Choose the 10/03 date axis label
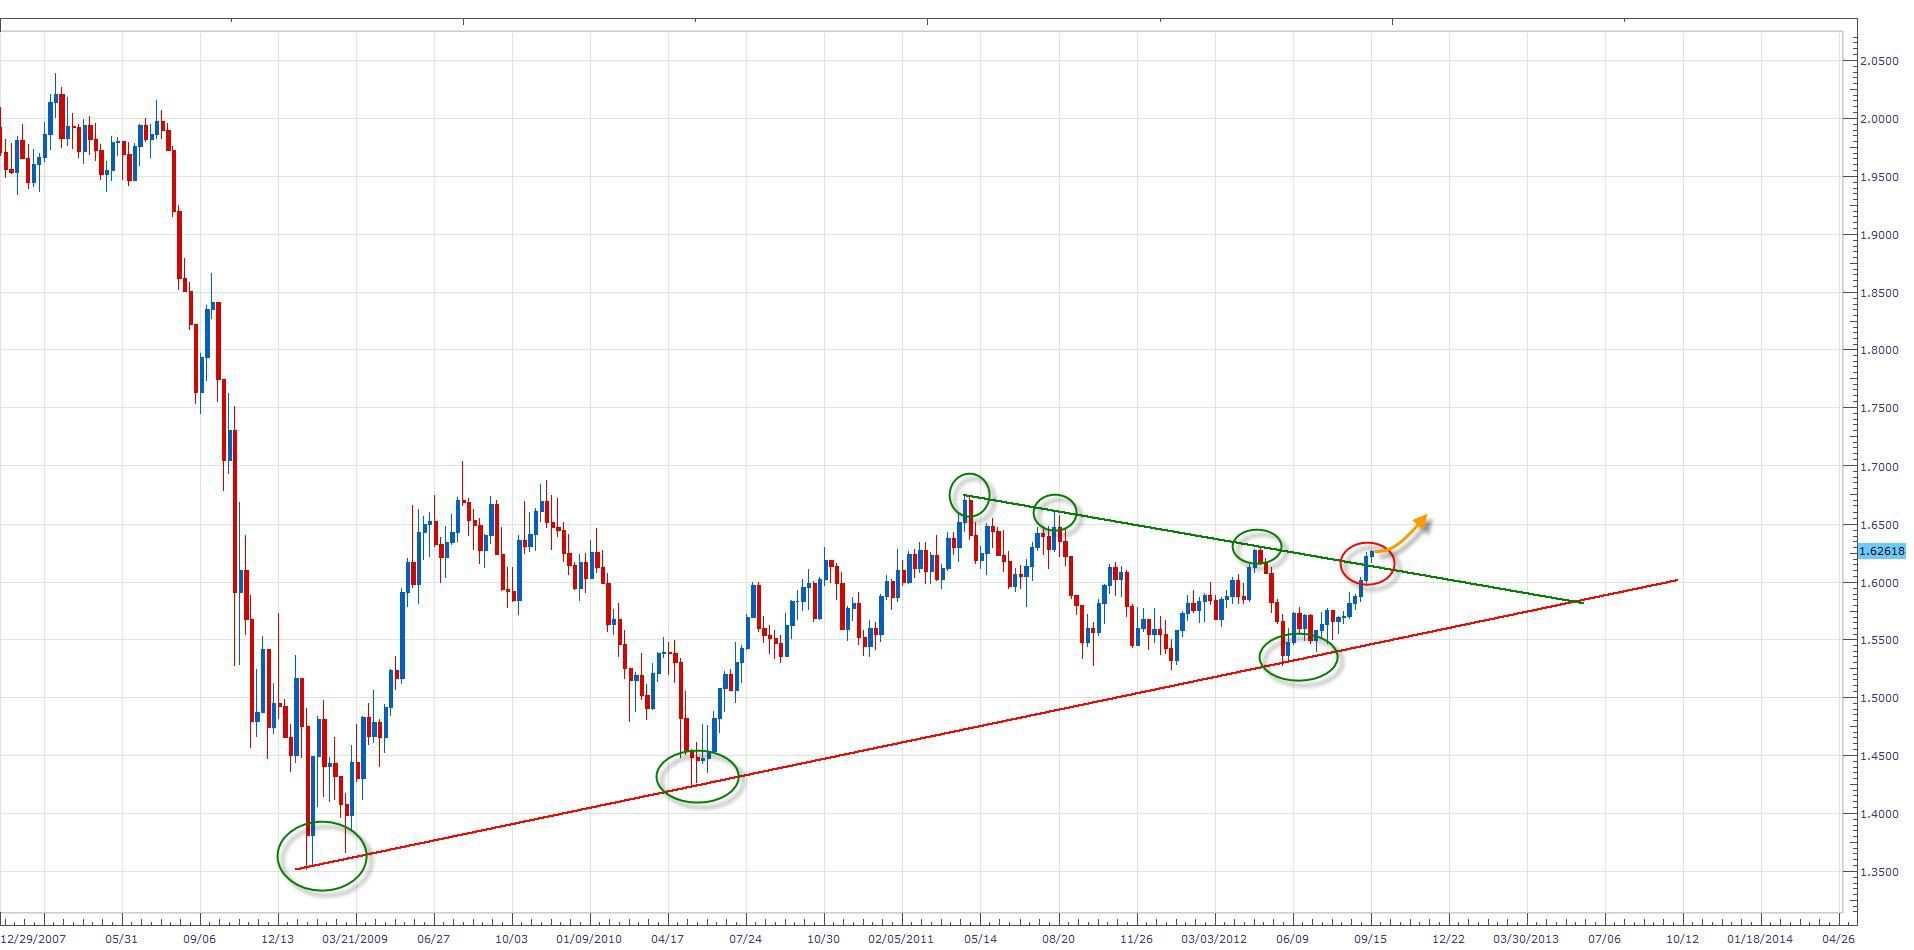Screen dimensions: 1914x950 point(511,939)
